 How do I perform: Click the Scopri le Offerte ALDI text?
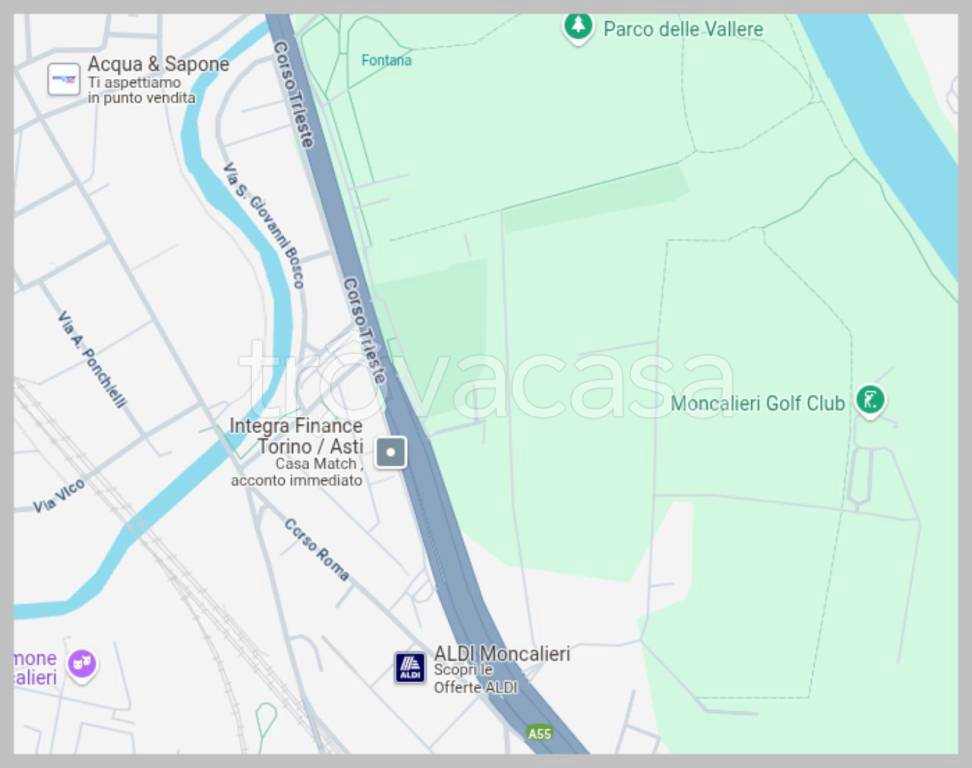[475, 679]
